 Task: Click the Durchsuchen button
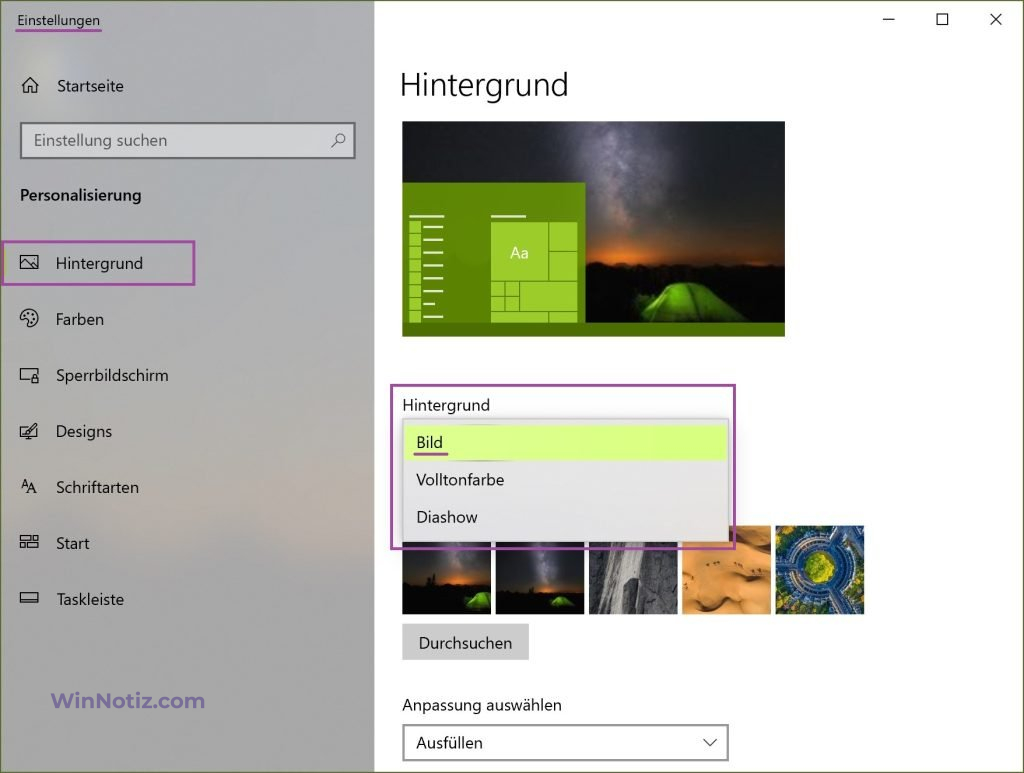click(465, 642)
